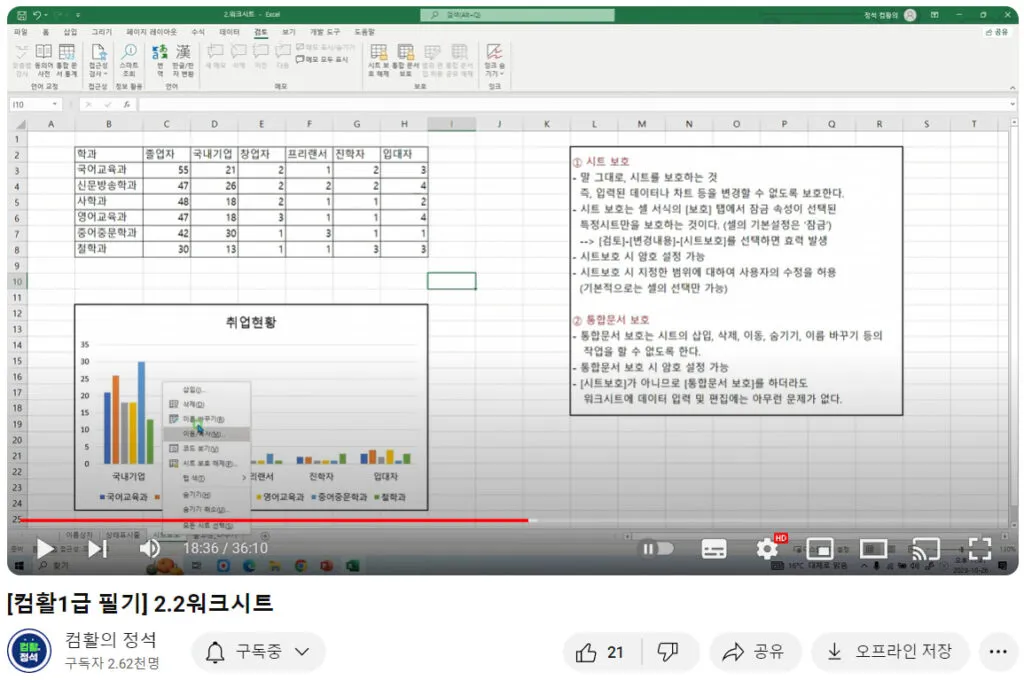This screenshot has height=680, width=1024.
Task: Switch to miniplayer mode
Action: tap(820, 549)
